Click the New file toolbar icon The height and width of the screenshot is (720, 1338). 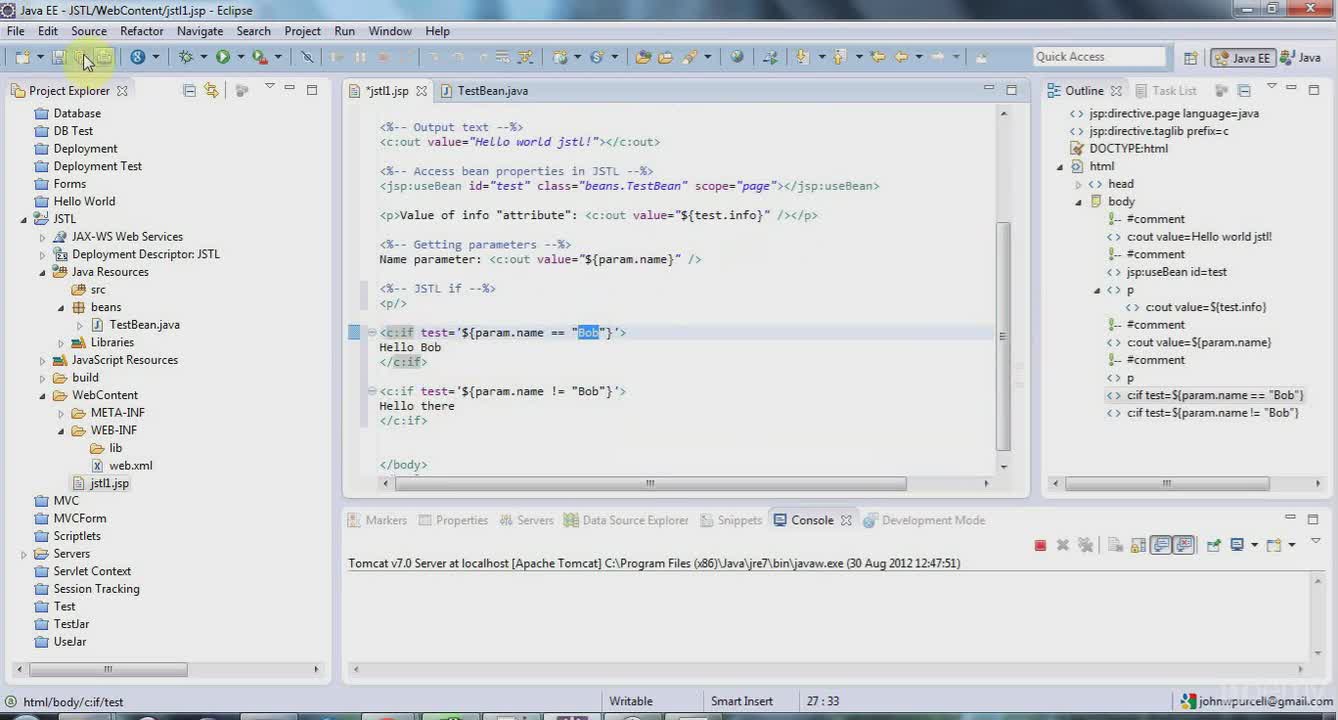(22, 57)
